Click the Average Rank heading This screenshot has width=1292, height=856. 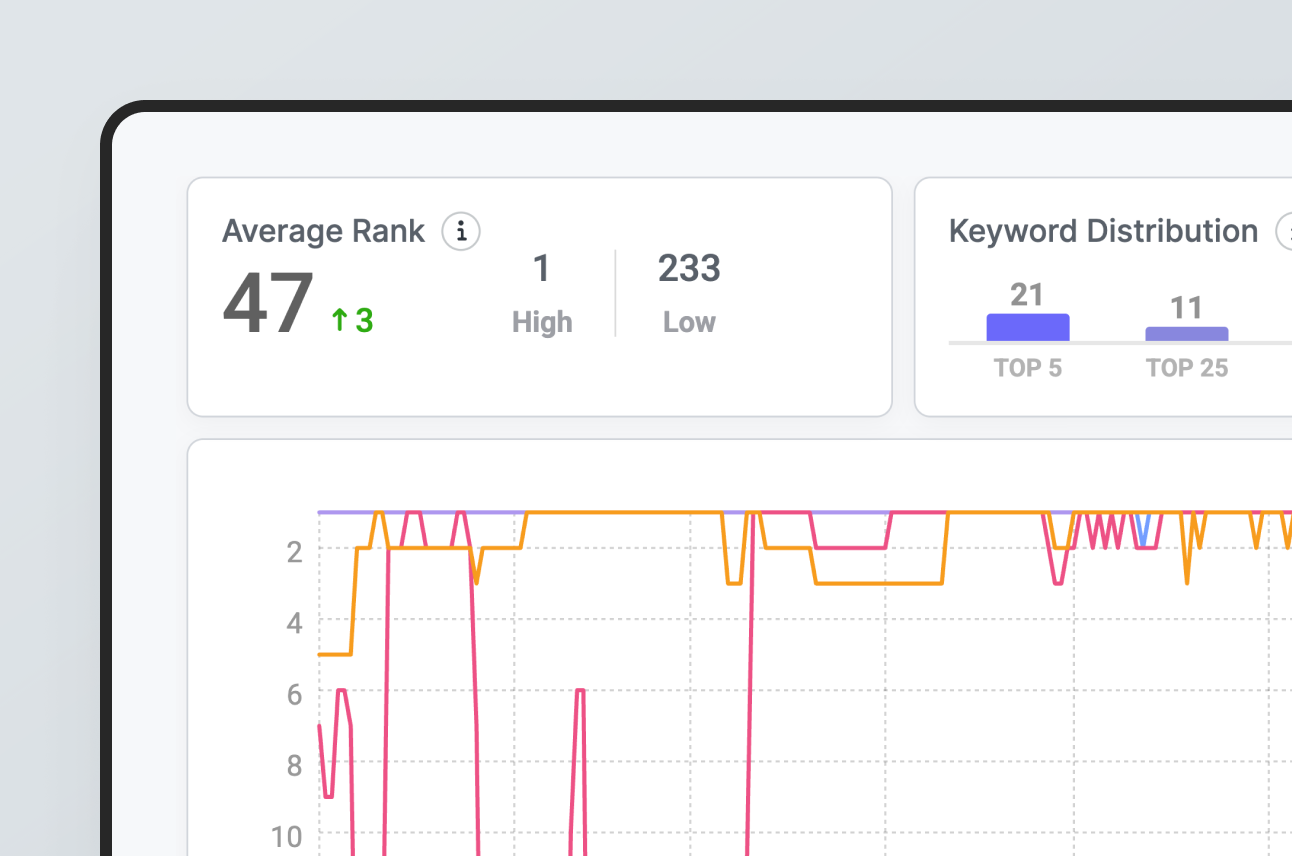323,231
